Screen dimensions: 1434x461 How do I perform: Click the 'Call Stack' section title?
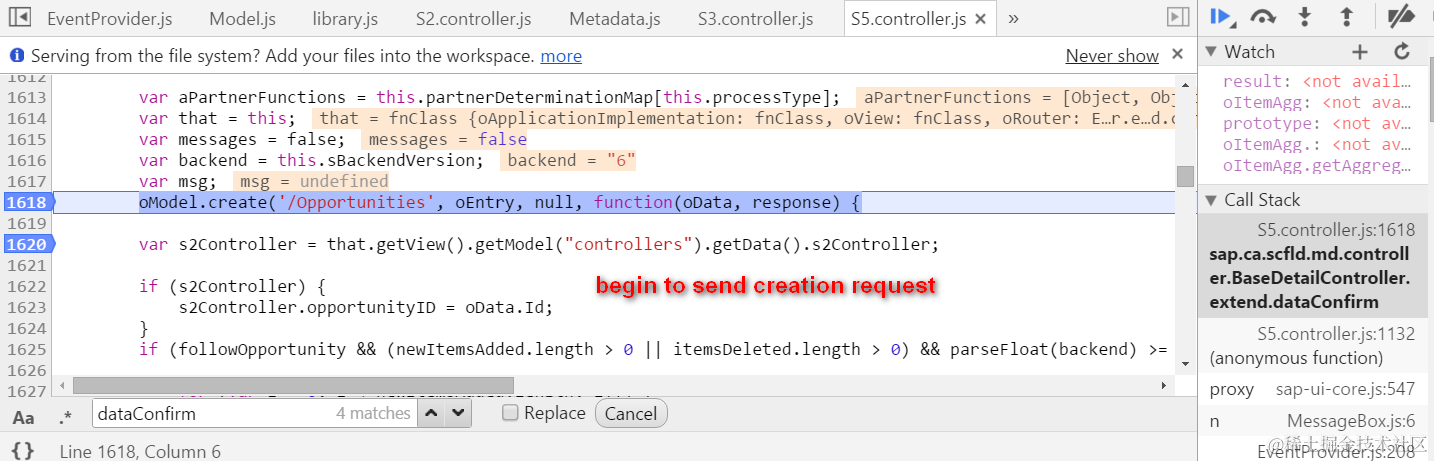pos(1262,200)
